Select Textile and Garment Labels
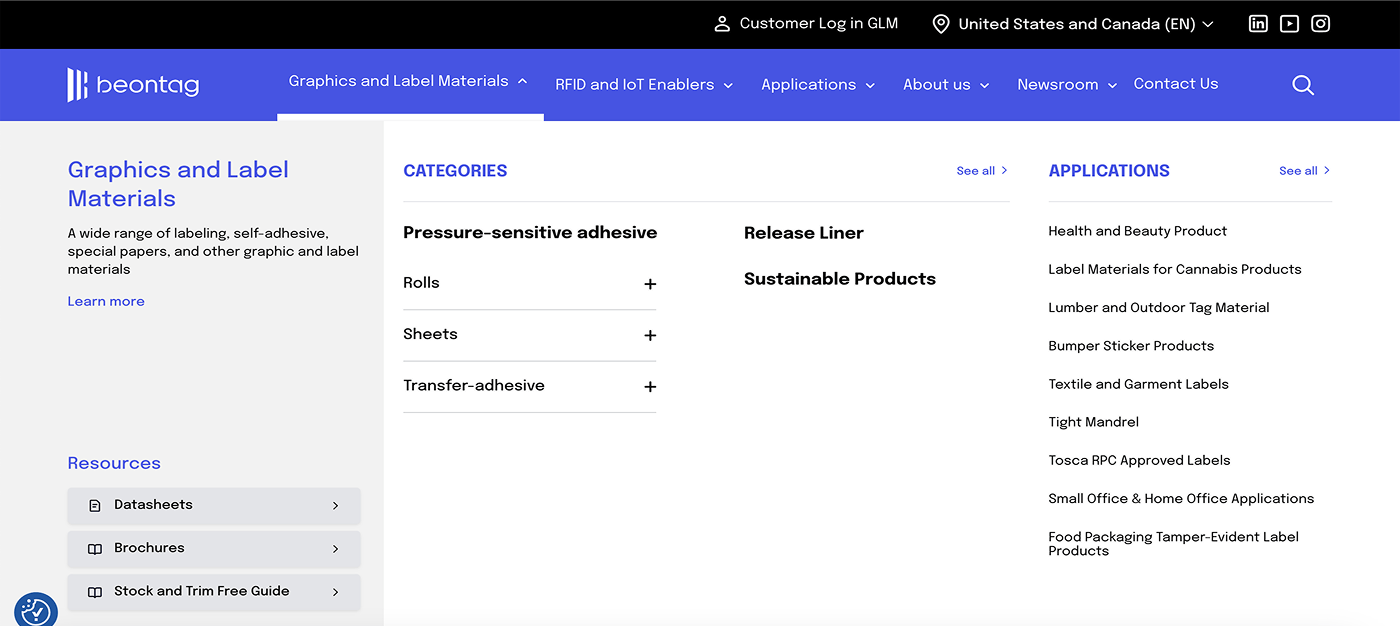Image resolution: width=1400 pixels, height=627 pixels. point(1138,384)
